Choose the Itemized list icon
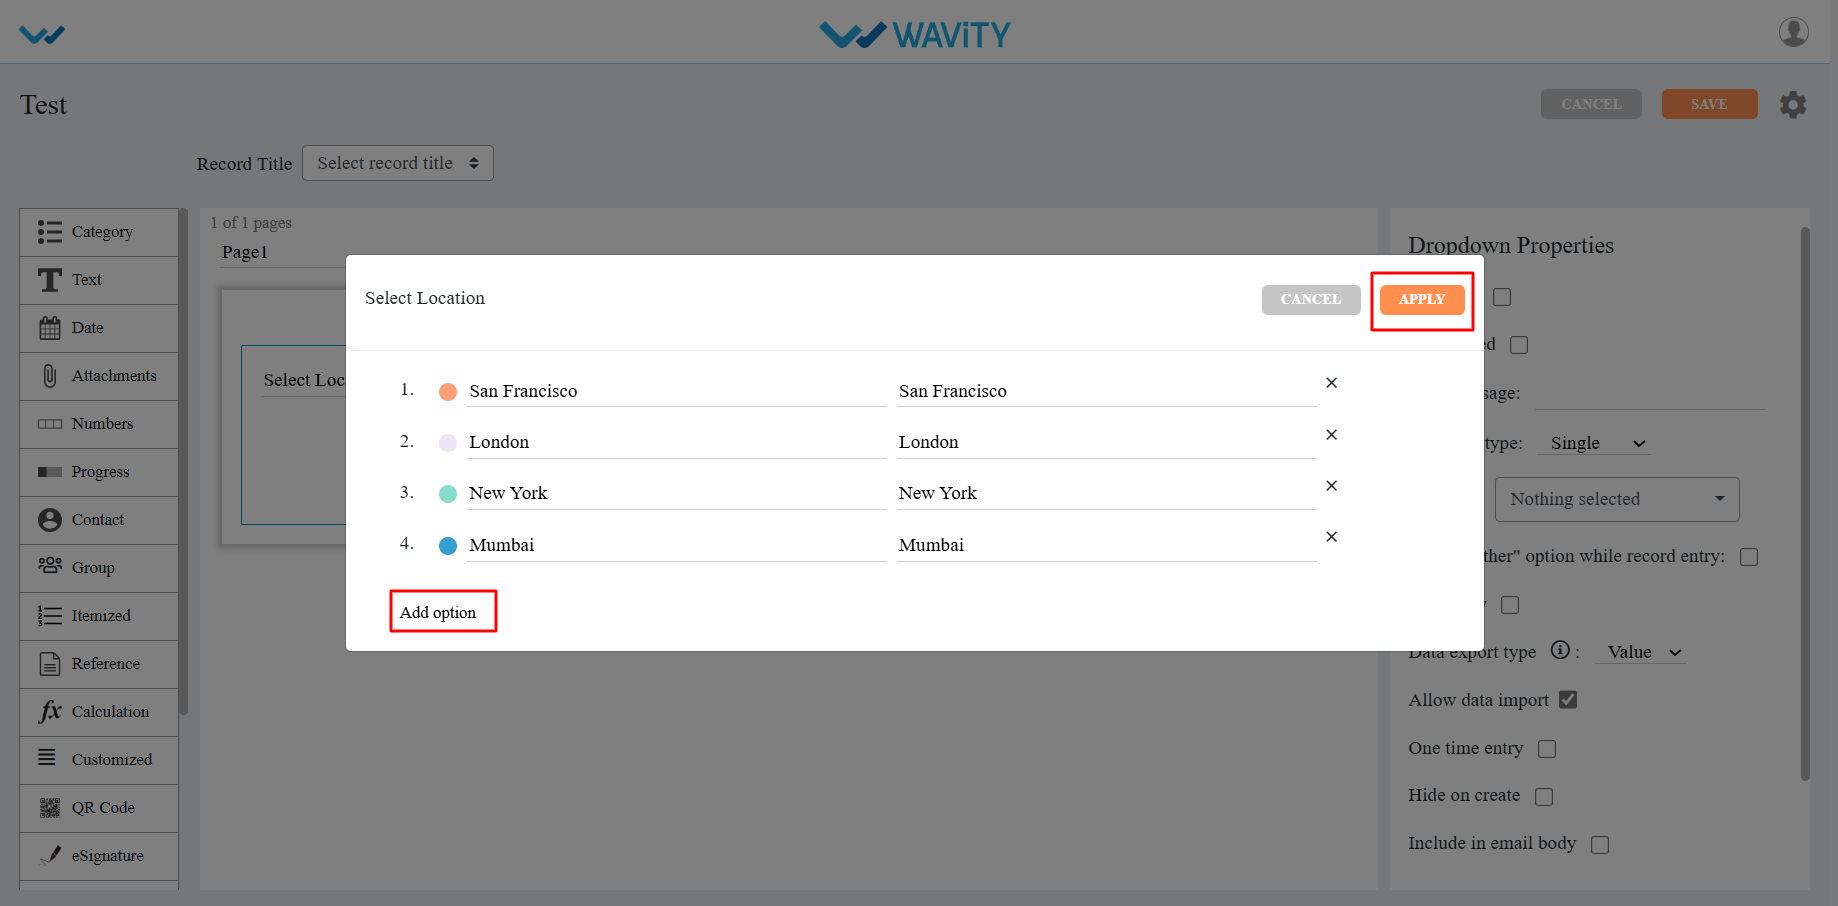This screenshot has width=1838, height=906. click(x=50, y=616)
